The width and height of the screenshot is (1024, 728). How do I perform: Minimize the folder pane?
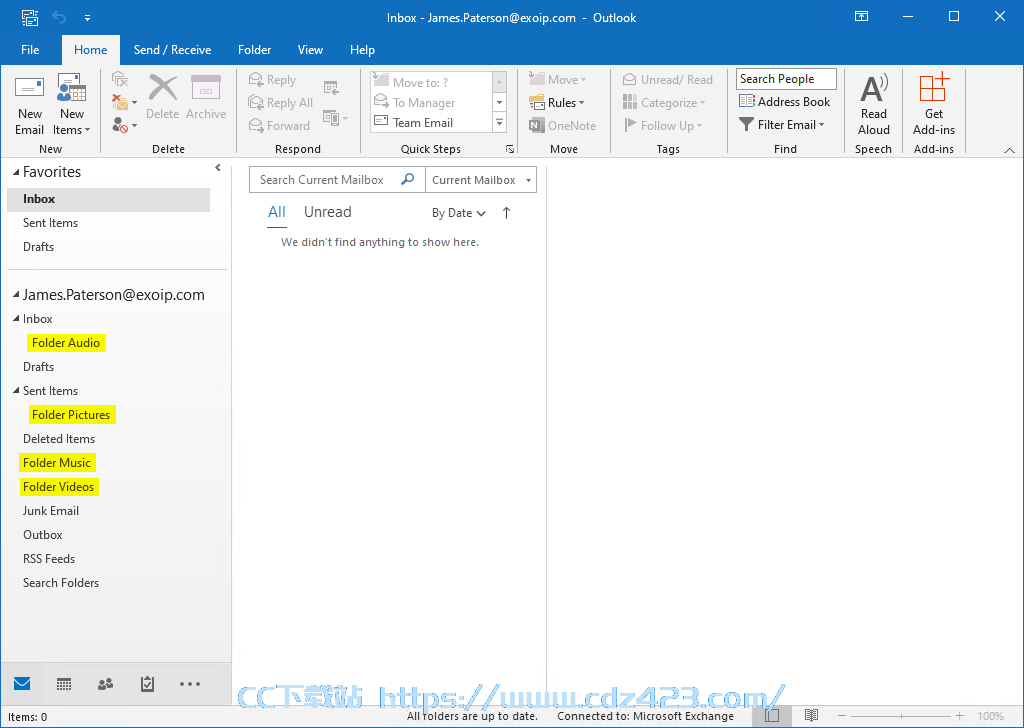pyautogui.click(x=217, y=168)
